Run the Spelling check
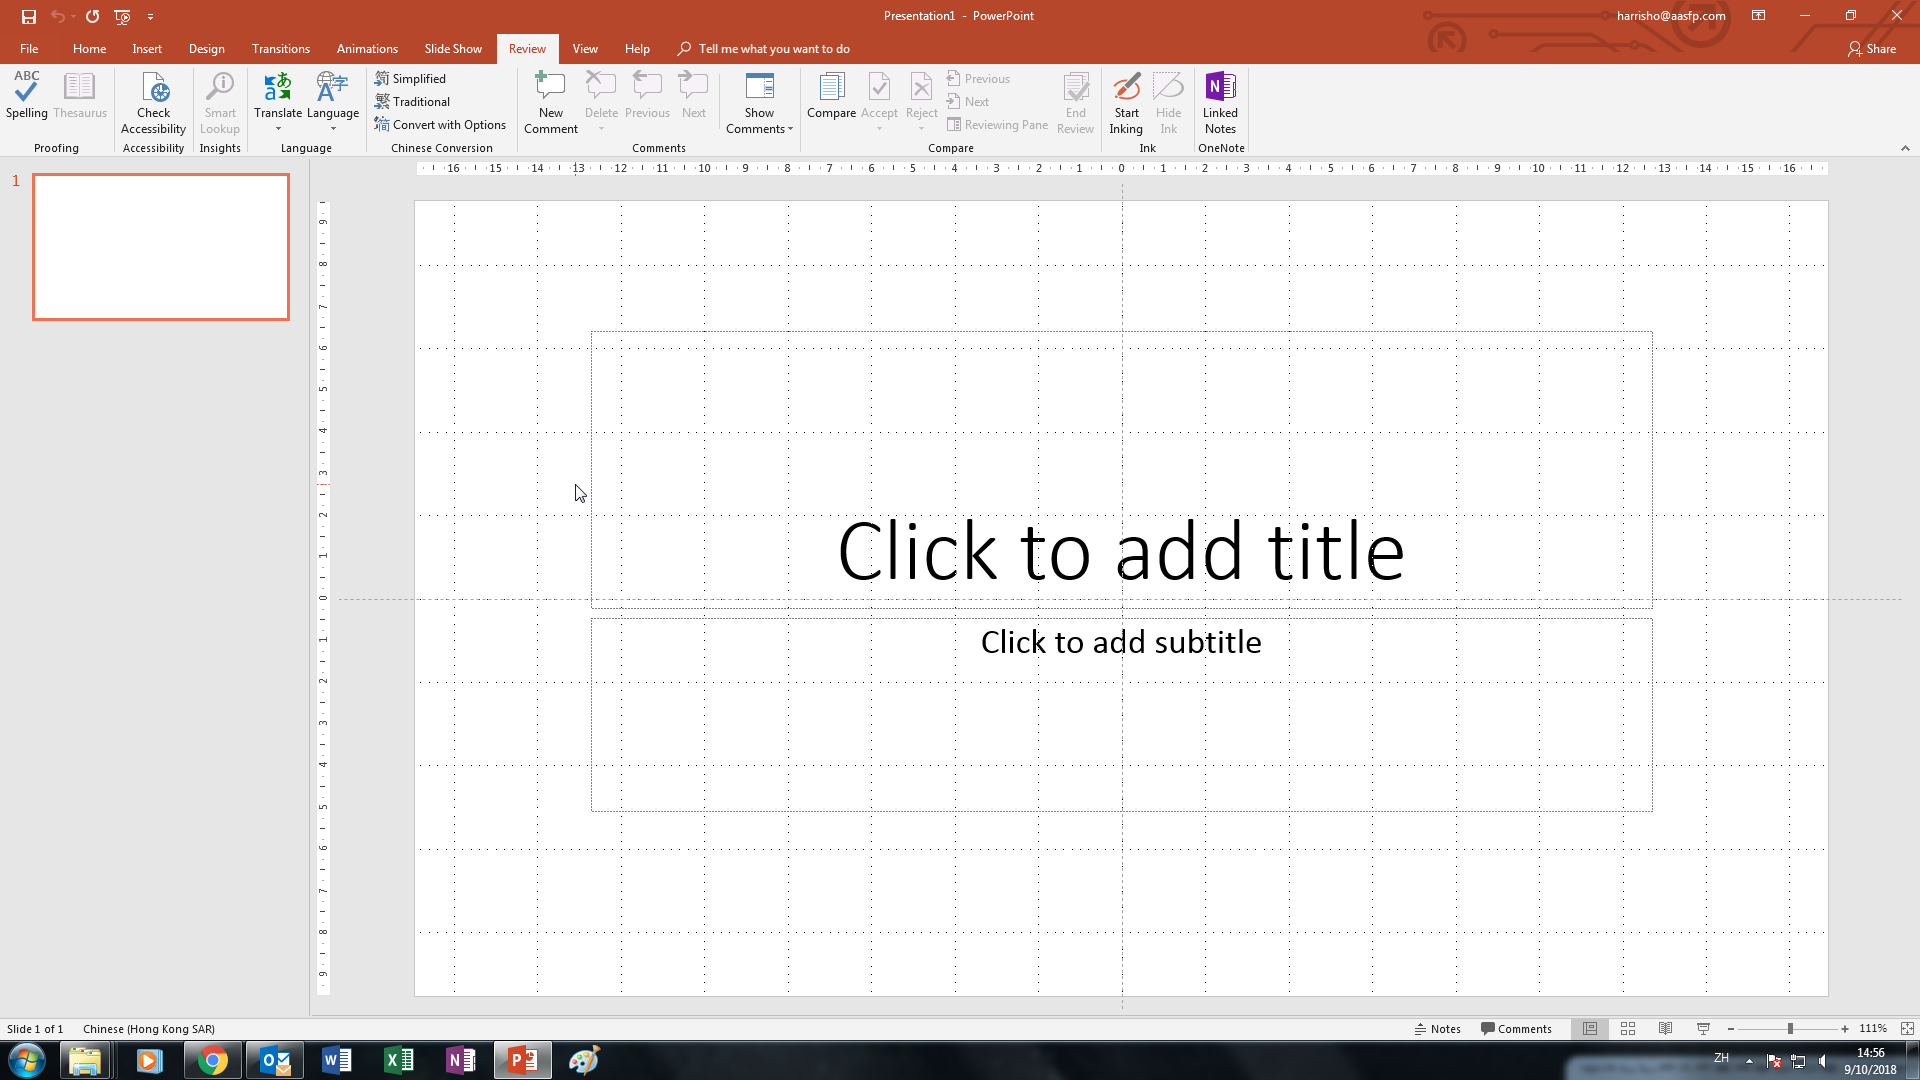Screen dimensions: 1920x1080 [26, 96]
